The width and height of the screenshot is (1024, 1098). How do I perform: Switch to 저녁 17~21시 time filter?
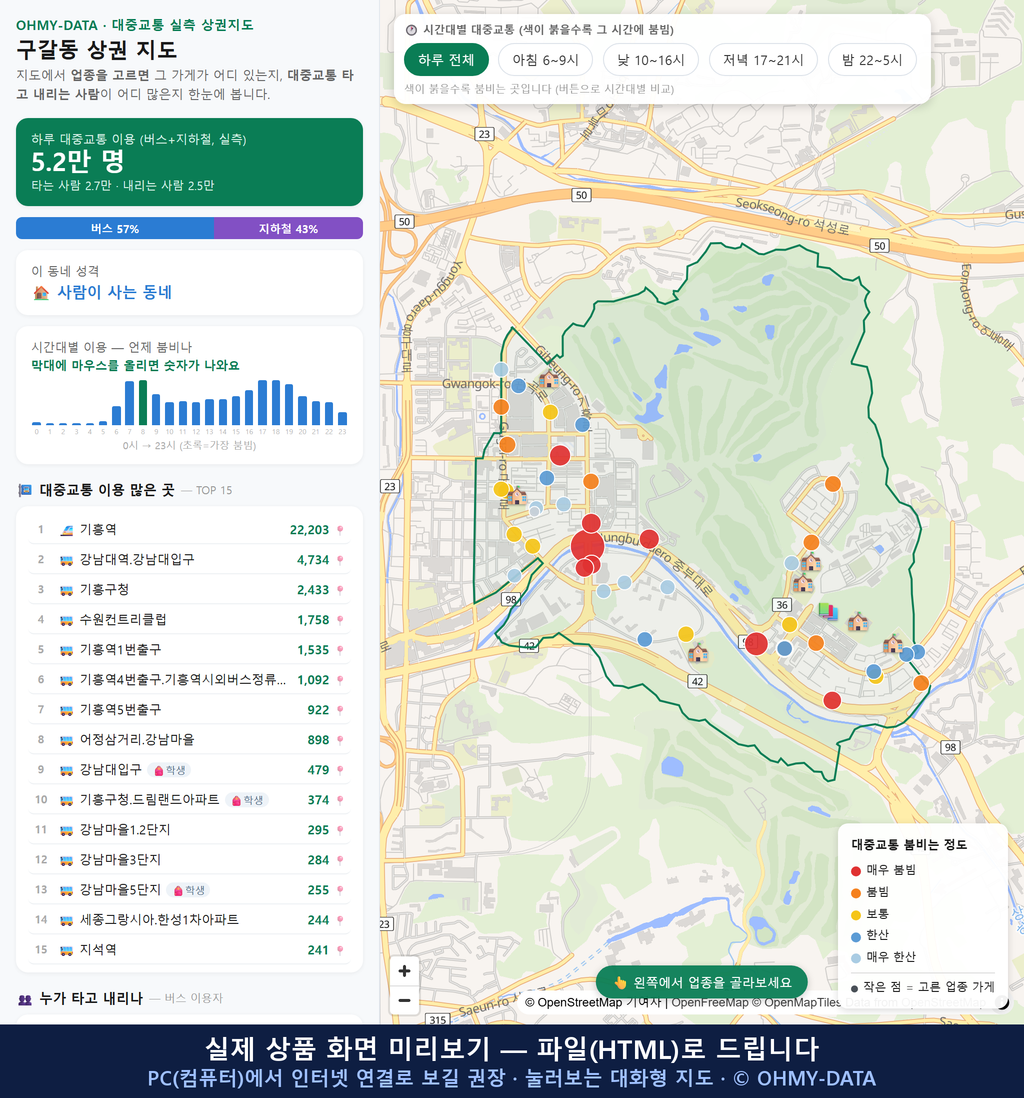pos(763,60)
